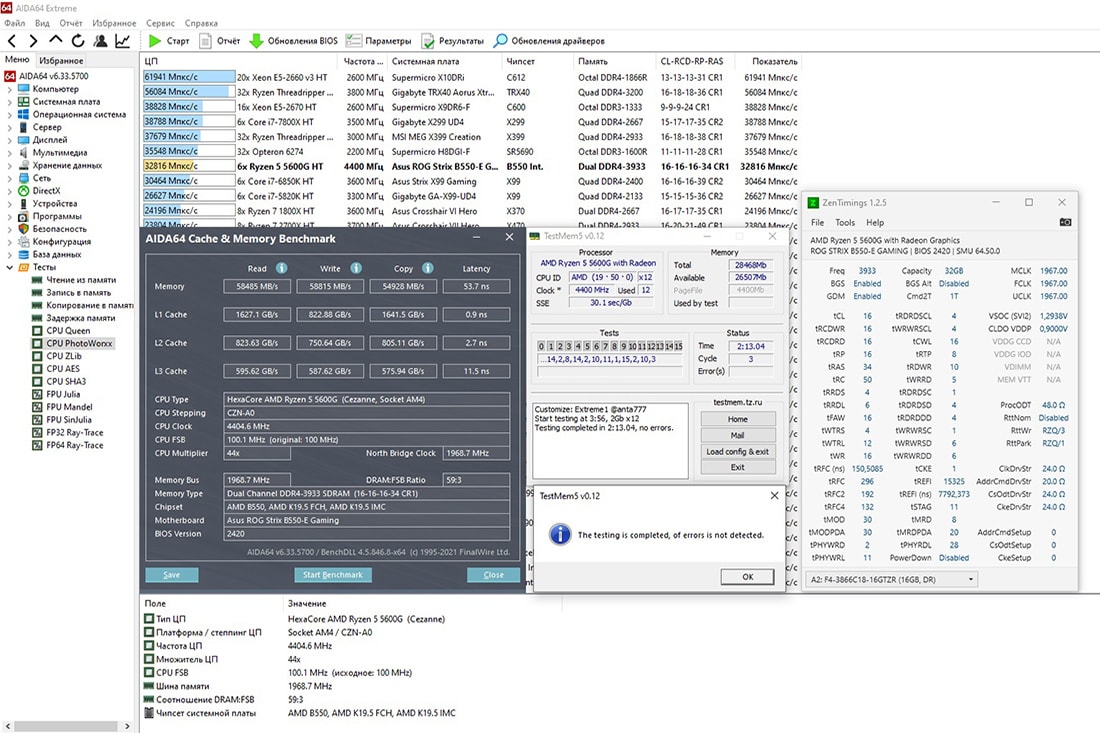
Task: Collapse the Тесты tree node
Action: [x=11, y=267]
